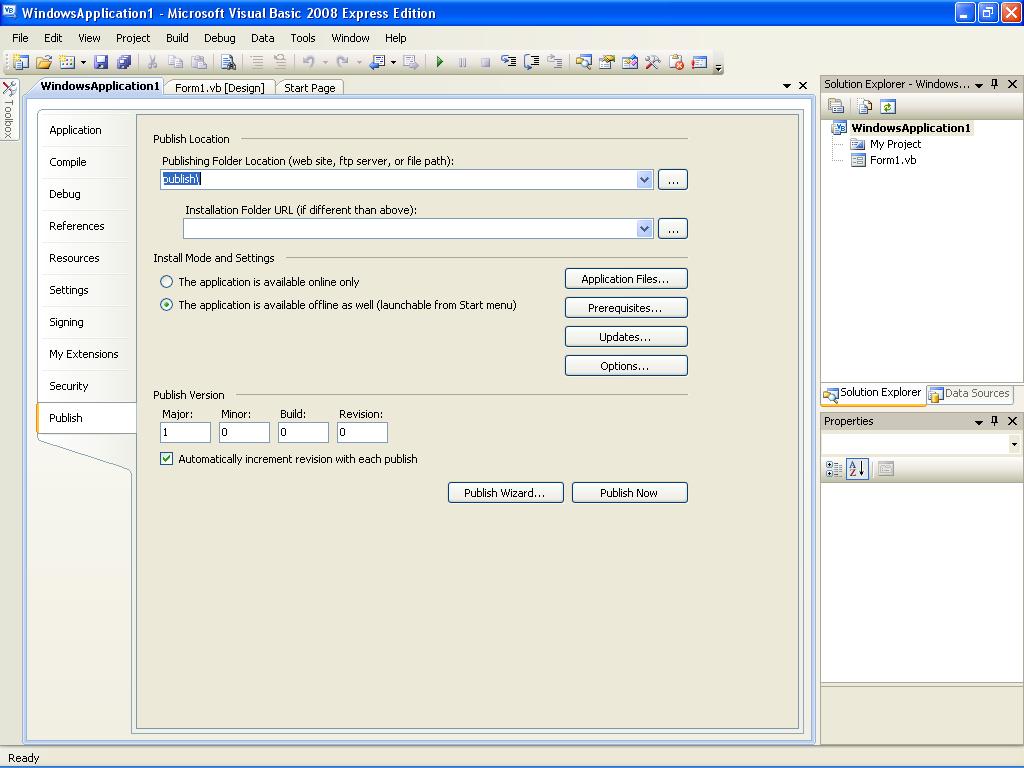Open the Debug menu
Viewport: 1024px width, 768px height.
pos(219,38)
